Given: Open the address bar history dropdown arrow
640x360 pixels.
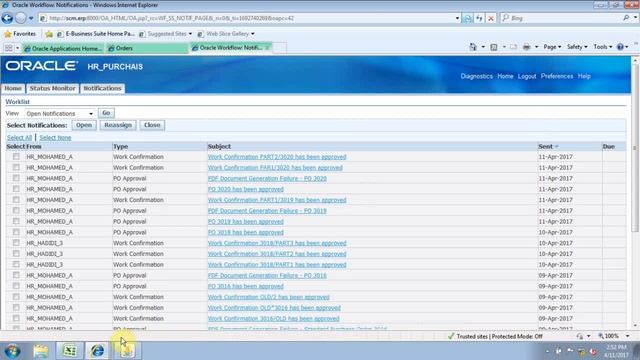Looking at the screenshot, I should click(457, 18).
